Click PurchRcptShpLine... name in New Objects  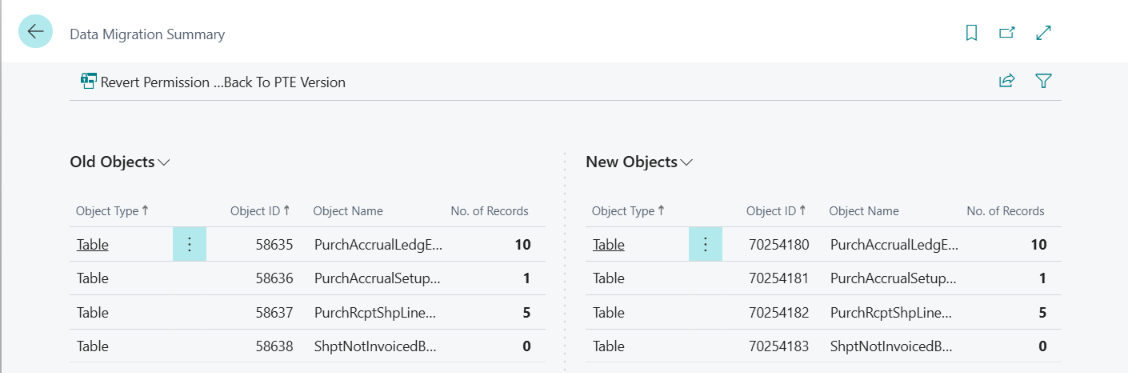tap(891, 313)
